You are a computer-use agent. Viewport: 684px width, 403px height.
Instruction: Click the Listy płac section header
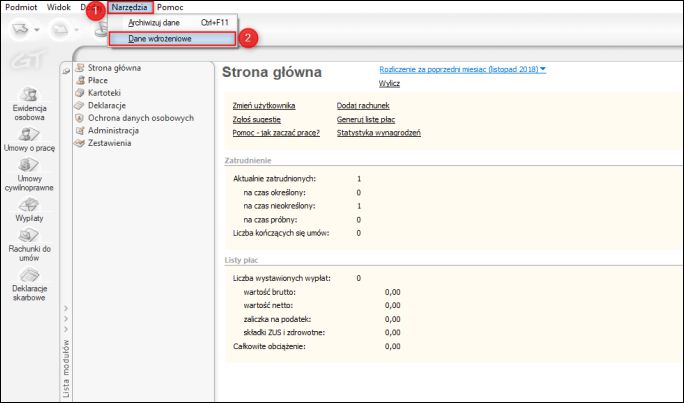click(241, 260)
